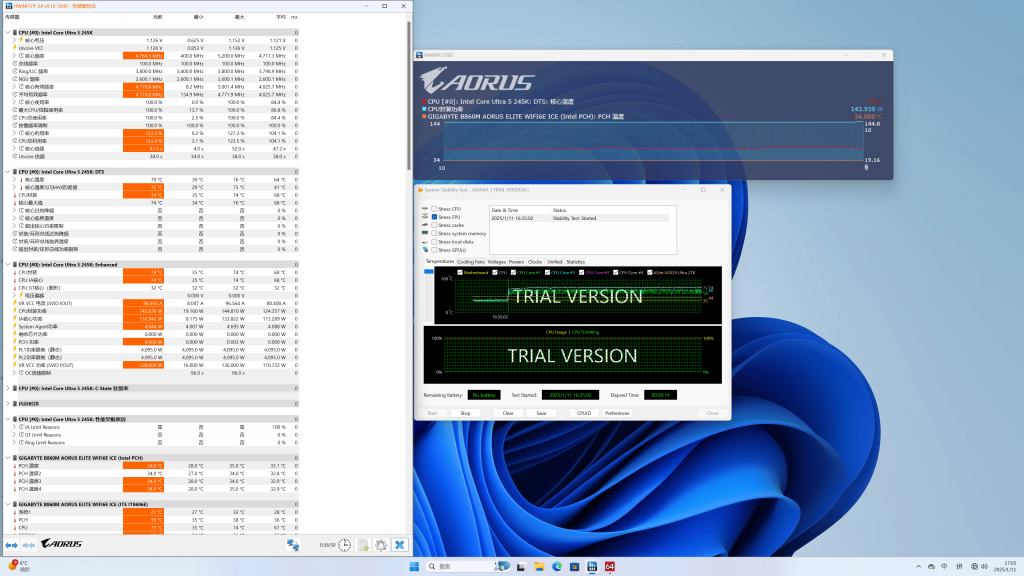Screen dimensions: 1024x576
Task: Click the clock reset timer icon in HWiNFO
Action: click(x=345, y=545)
